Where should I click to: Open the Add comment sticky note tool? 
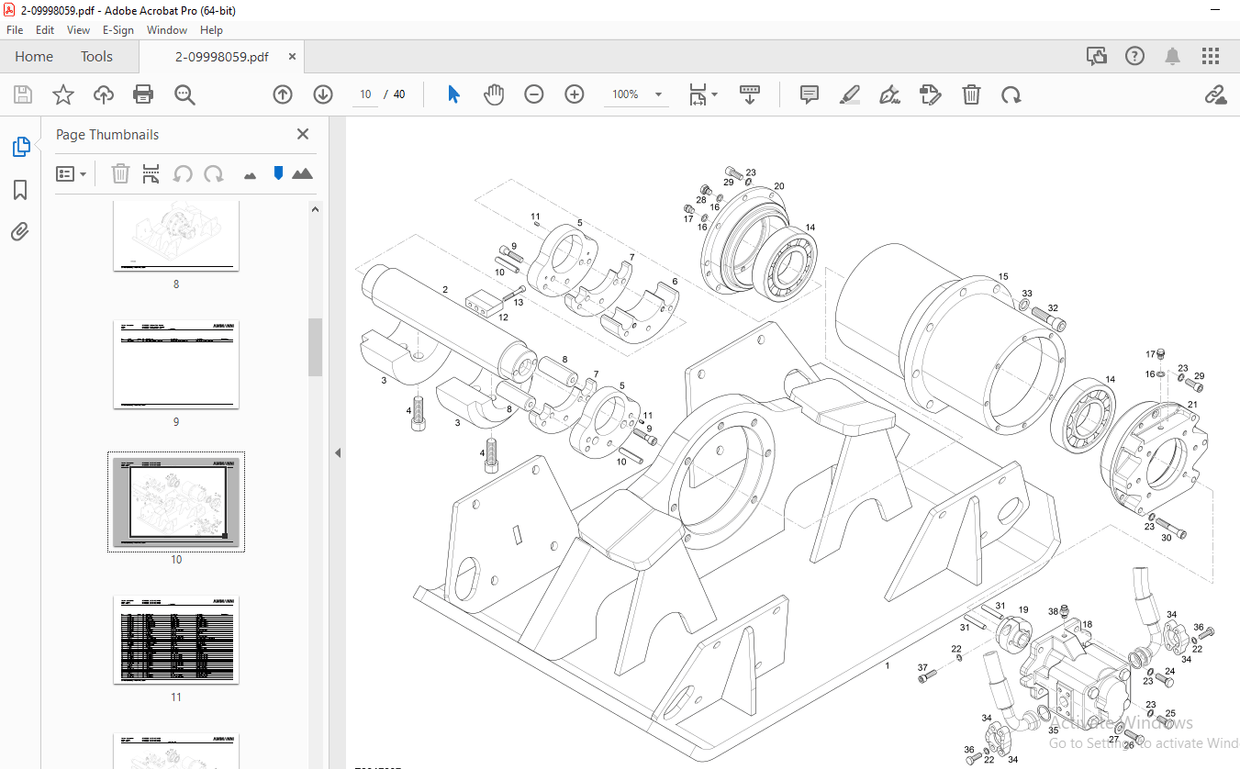coord(809,95)
